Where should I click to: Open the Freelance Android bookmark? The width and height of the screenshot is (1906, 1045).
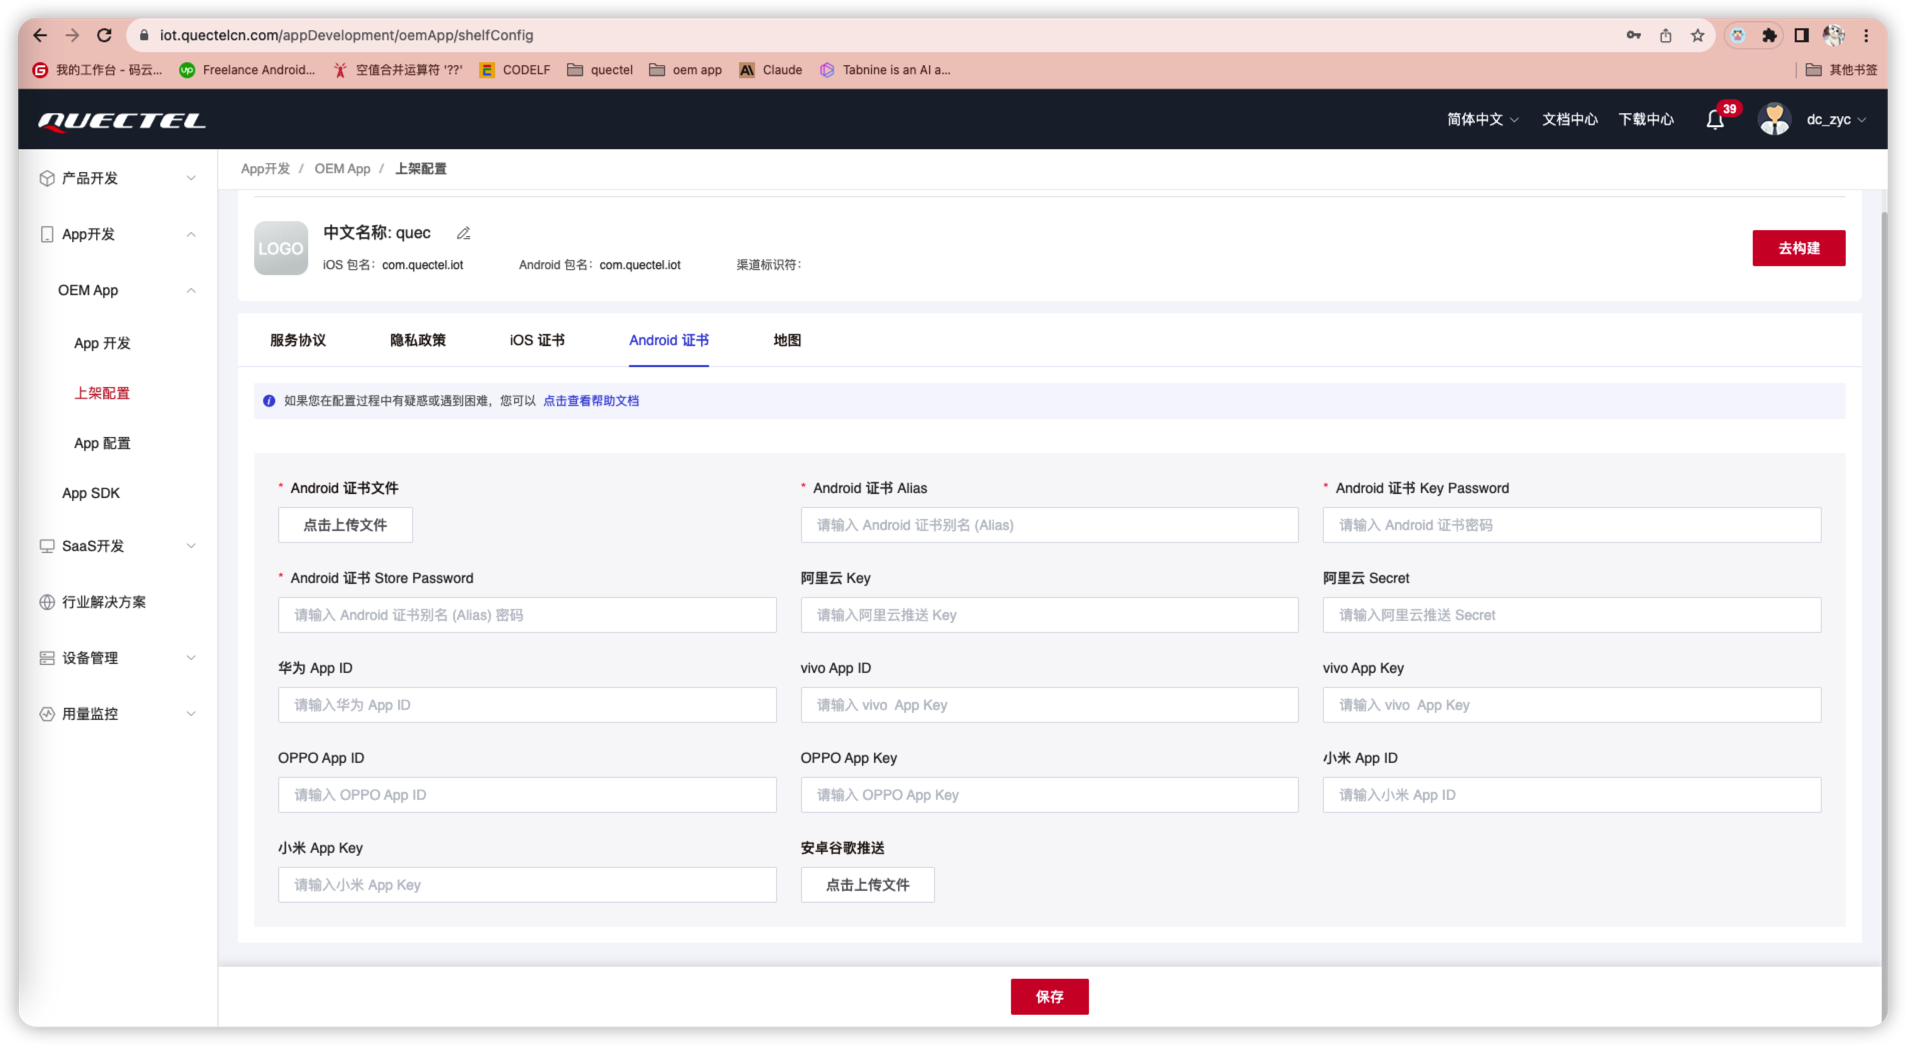coord(247,70)
